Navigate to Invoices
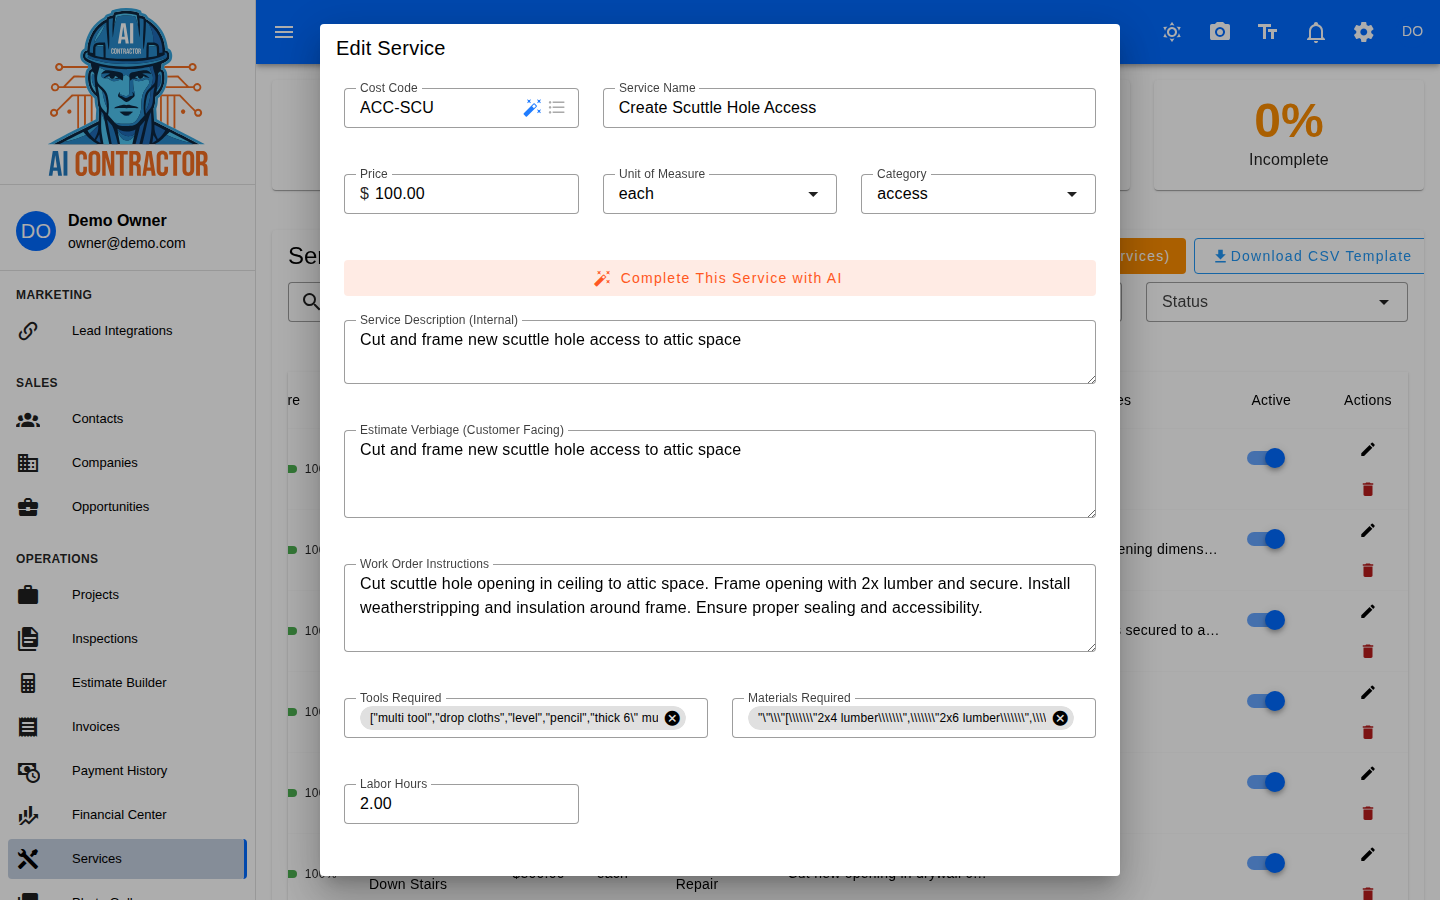1440x900 pixels. tap(127, 727)
